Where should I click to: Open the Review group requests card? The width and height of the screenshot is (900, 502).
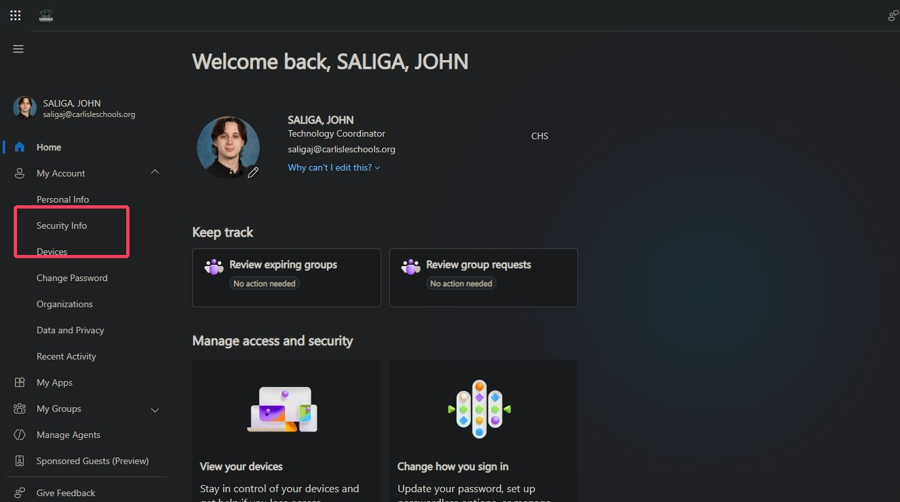point(483,278)
